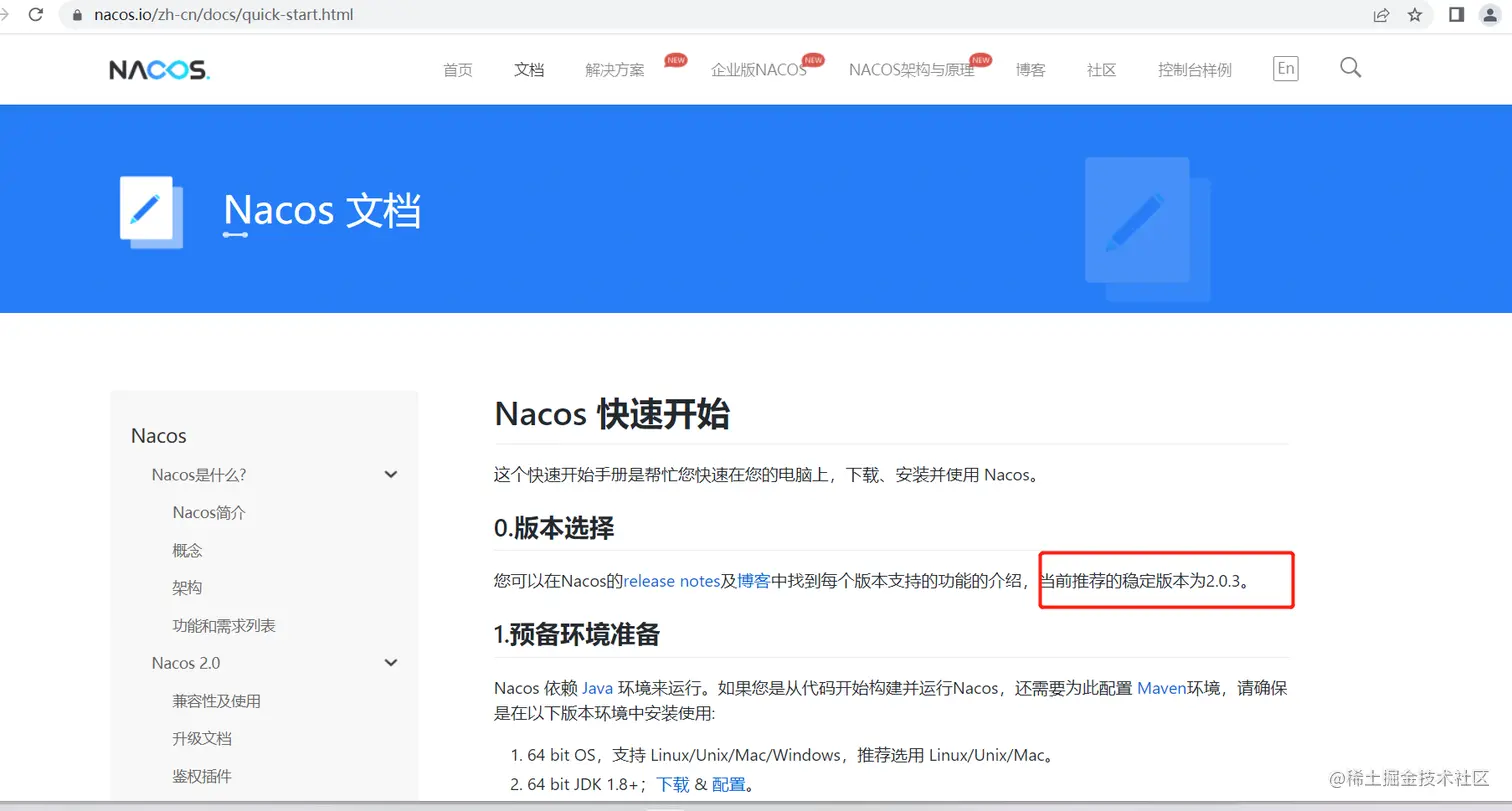Select 升级文档 in the sidebar
The width and height of the screenshot is (1512, 811).
point(202,739)
